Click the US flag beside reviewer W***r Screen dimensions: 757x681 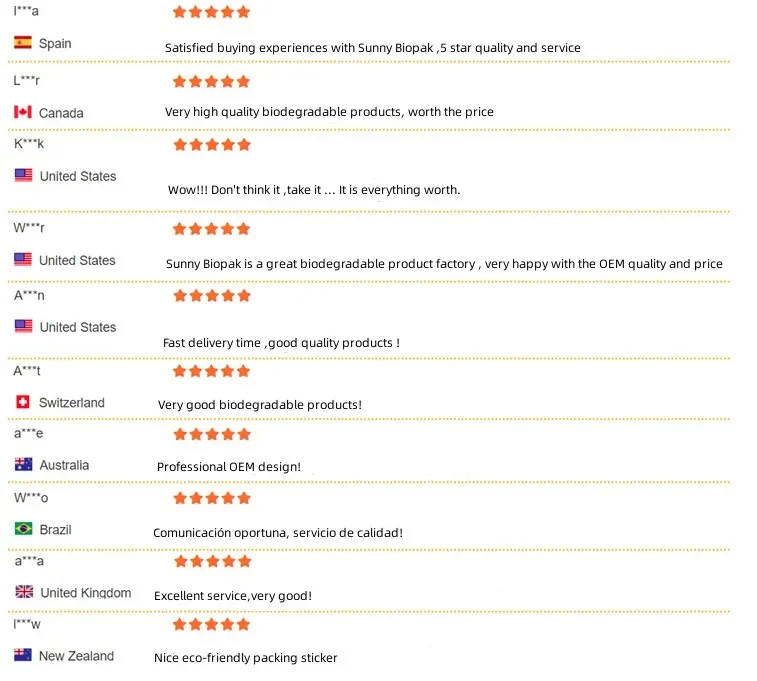coord(23,260)
